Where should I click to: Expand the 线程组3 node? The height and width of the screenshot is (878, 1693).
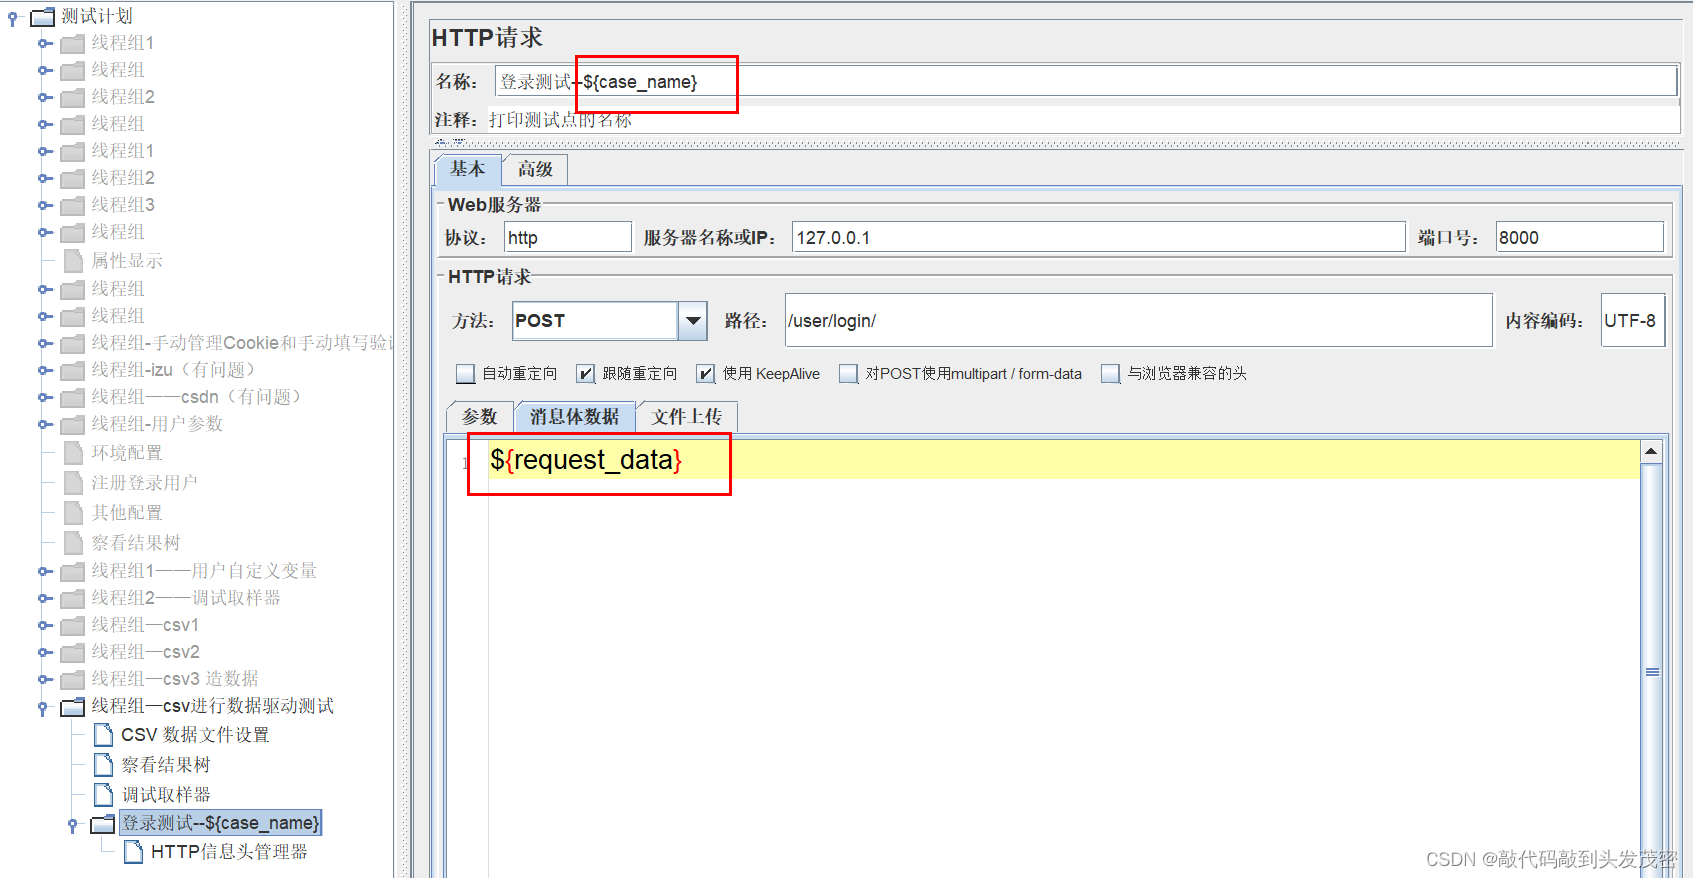45,205
